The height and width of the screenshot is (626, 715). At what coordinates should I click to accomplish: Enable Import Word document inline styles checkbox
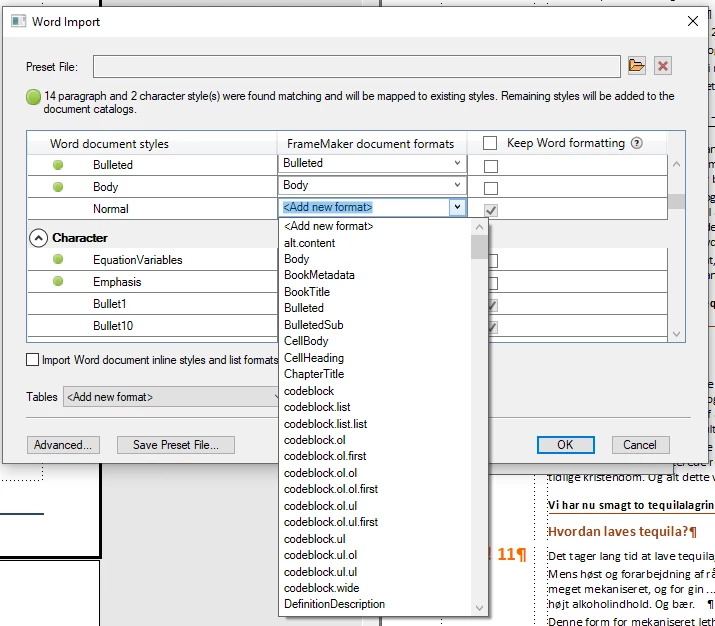point(32,360)
